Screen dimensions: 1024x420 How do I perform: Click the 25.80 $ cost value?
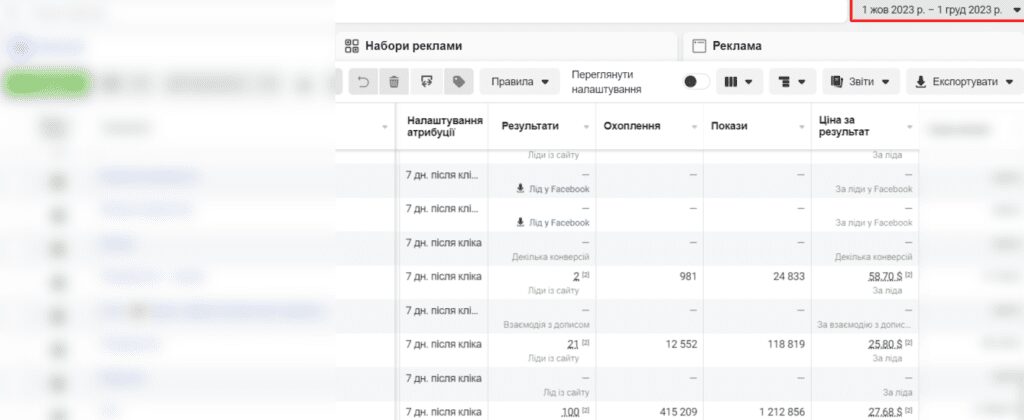885,345
